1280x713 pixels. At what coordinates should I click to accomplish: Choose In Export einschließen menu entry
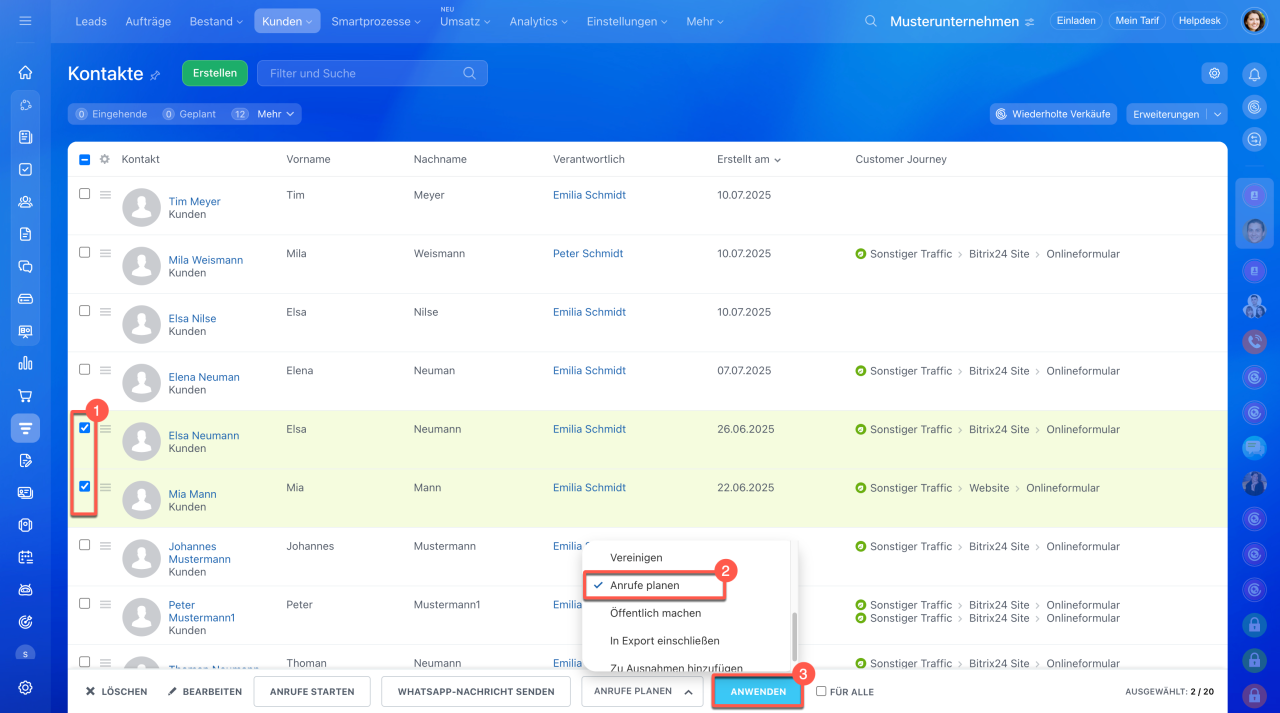(x=664, y=641)
